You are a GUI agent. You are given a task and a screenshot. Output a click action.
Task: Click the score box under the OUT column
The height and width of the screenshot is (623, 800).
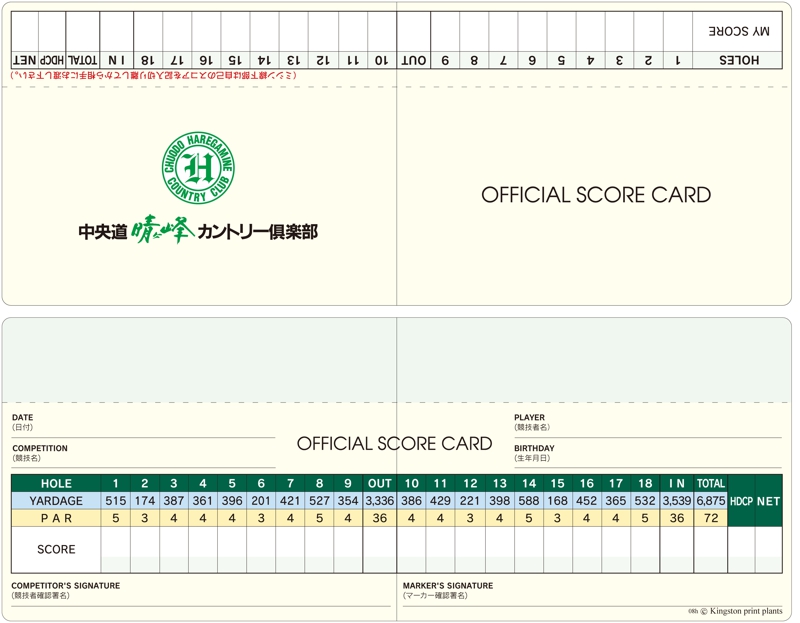(x=380, y=550)
